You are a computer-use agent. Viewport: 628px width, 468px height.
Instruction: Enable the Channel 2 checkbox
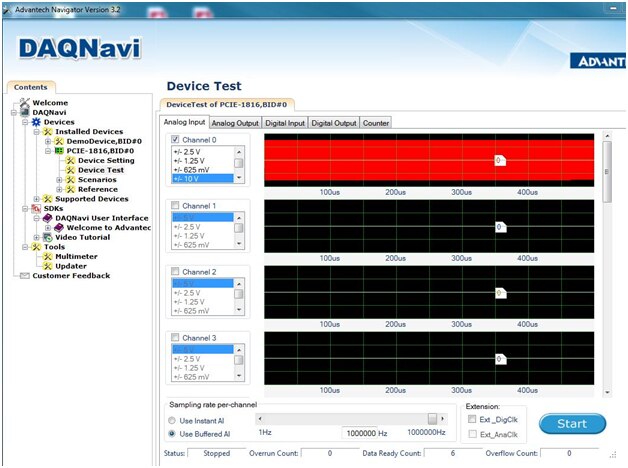(175, 271)
